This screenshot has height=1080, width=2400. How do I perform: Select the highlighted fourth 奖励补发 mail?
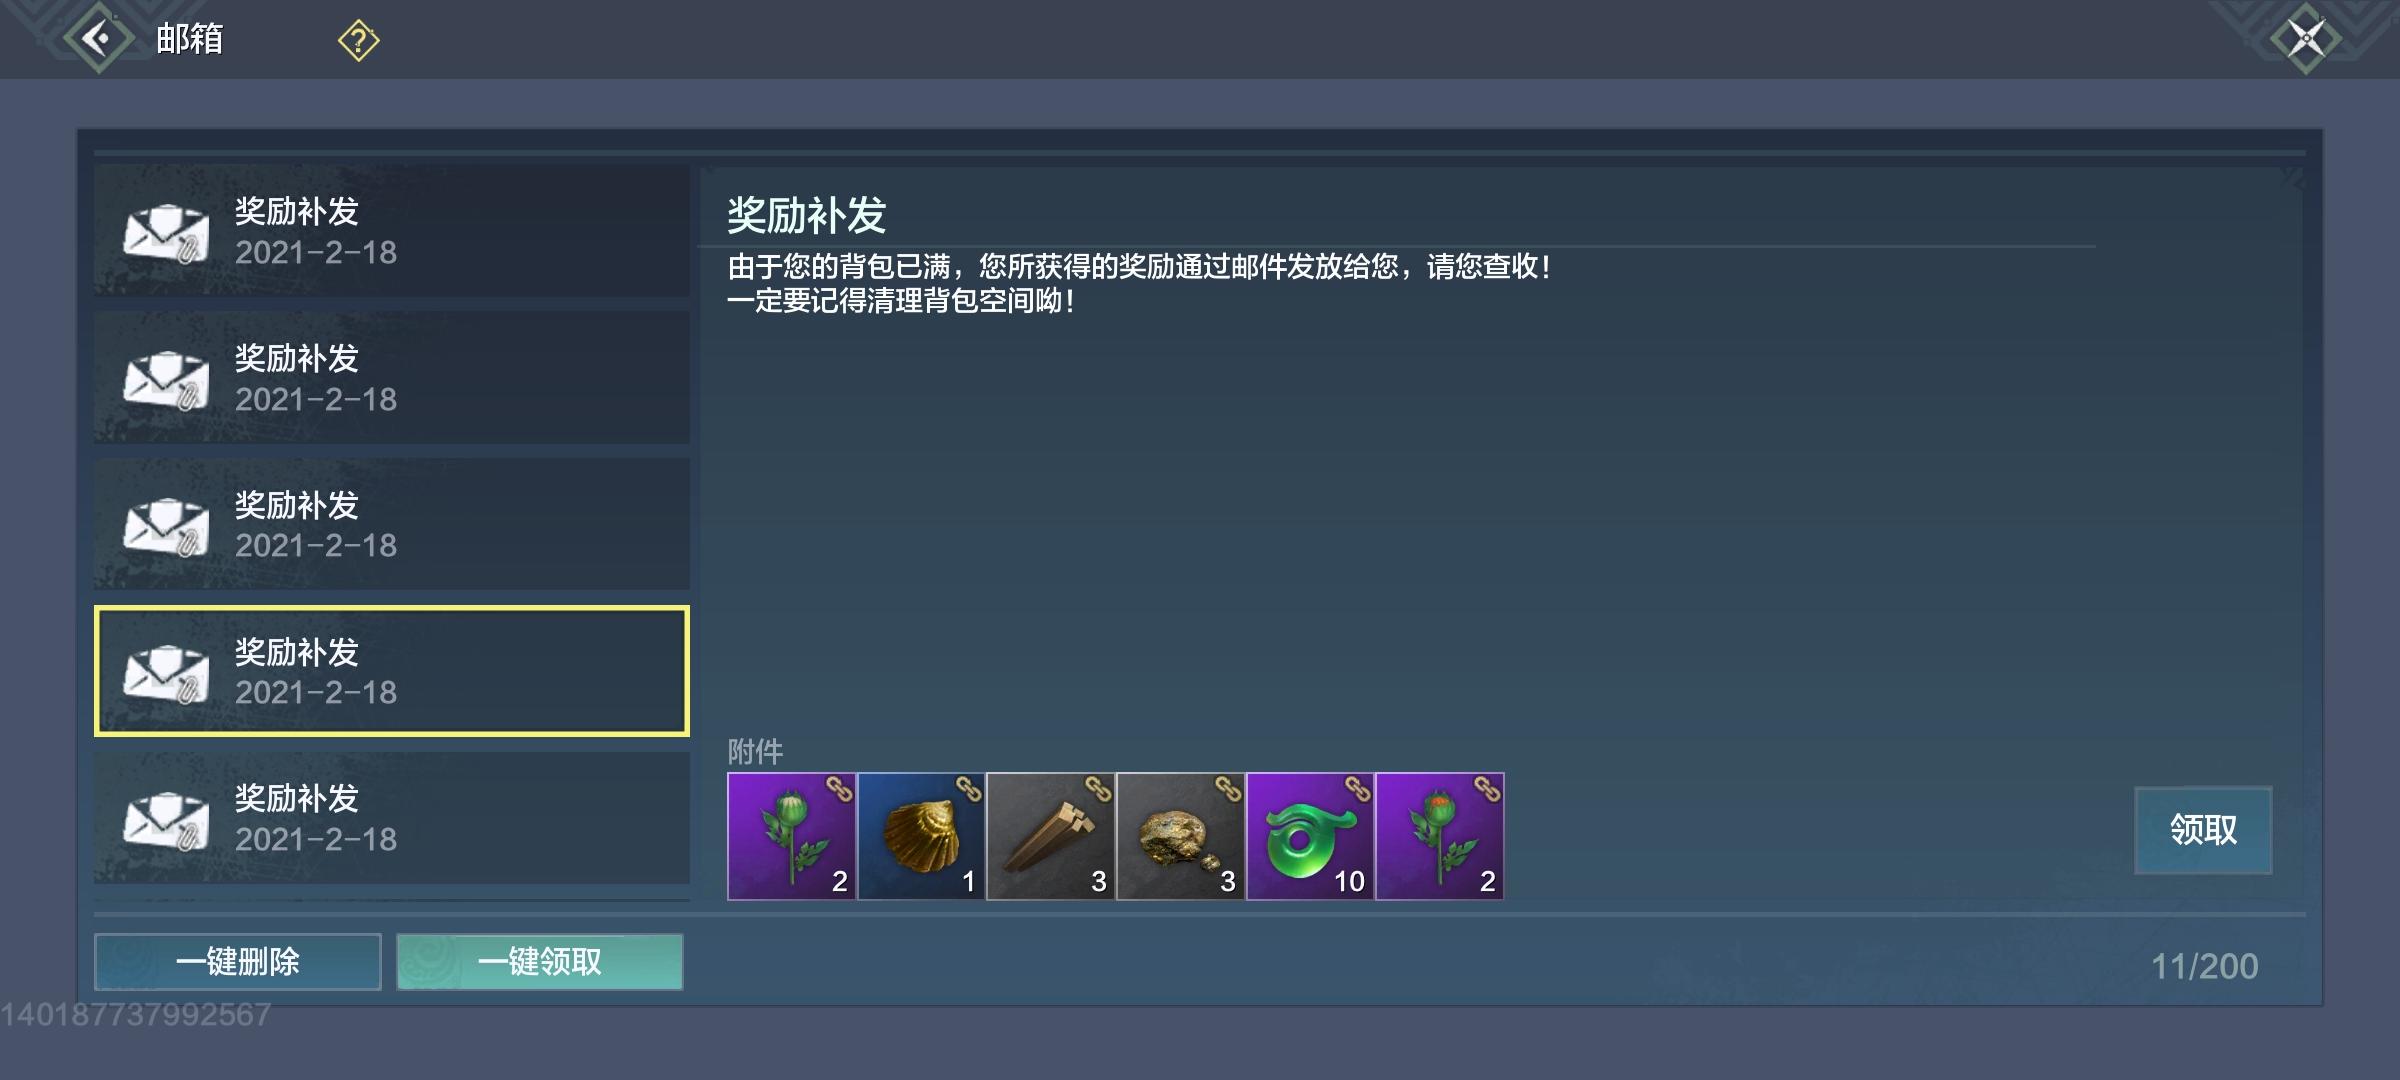click(392, 671)
